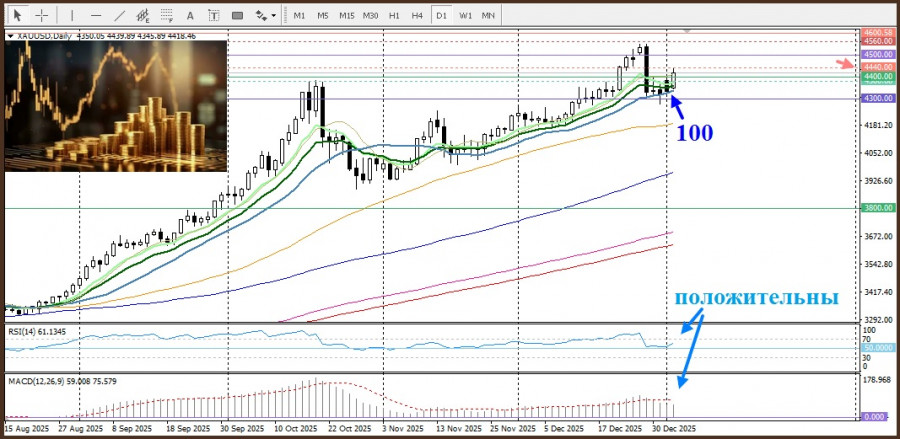The image size is (900, 439).
Task: Select the active D1 timeframe button
Action: 441,15
